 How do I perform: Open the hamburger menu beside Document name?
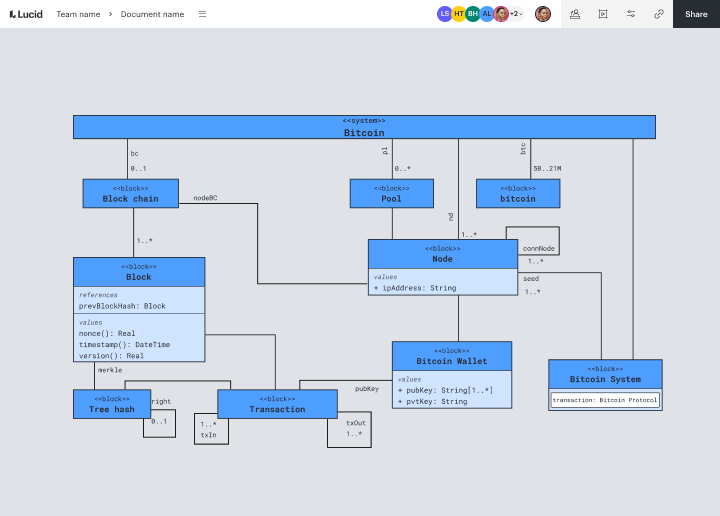click(x=202, y=14)
